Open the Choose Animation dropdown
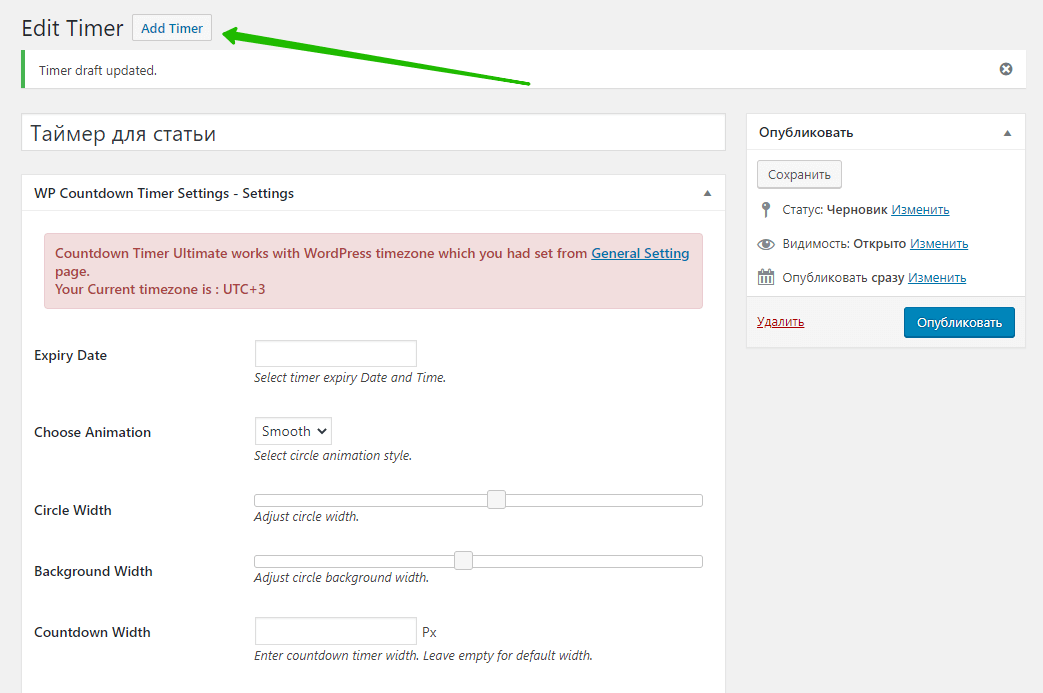 point(293,431)
